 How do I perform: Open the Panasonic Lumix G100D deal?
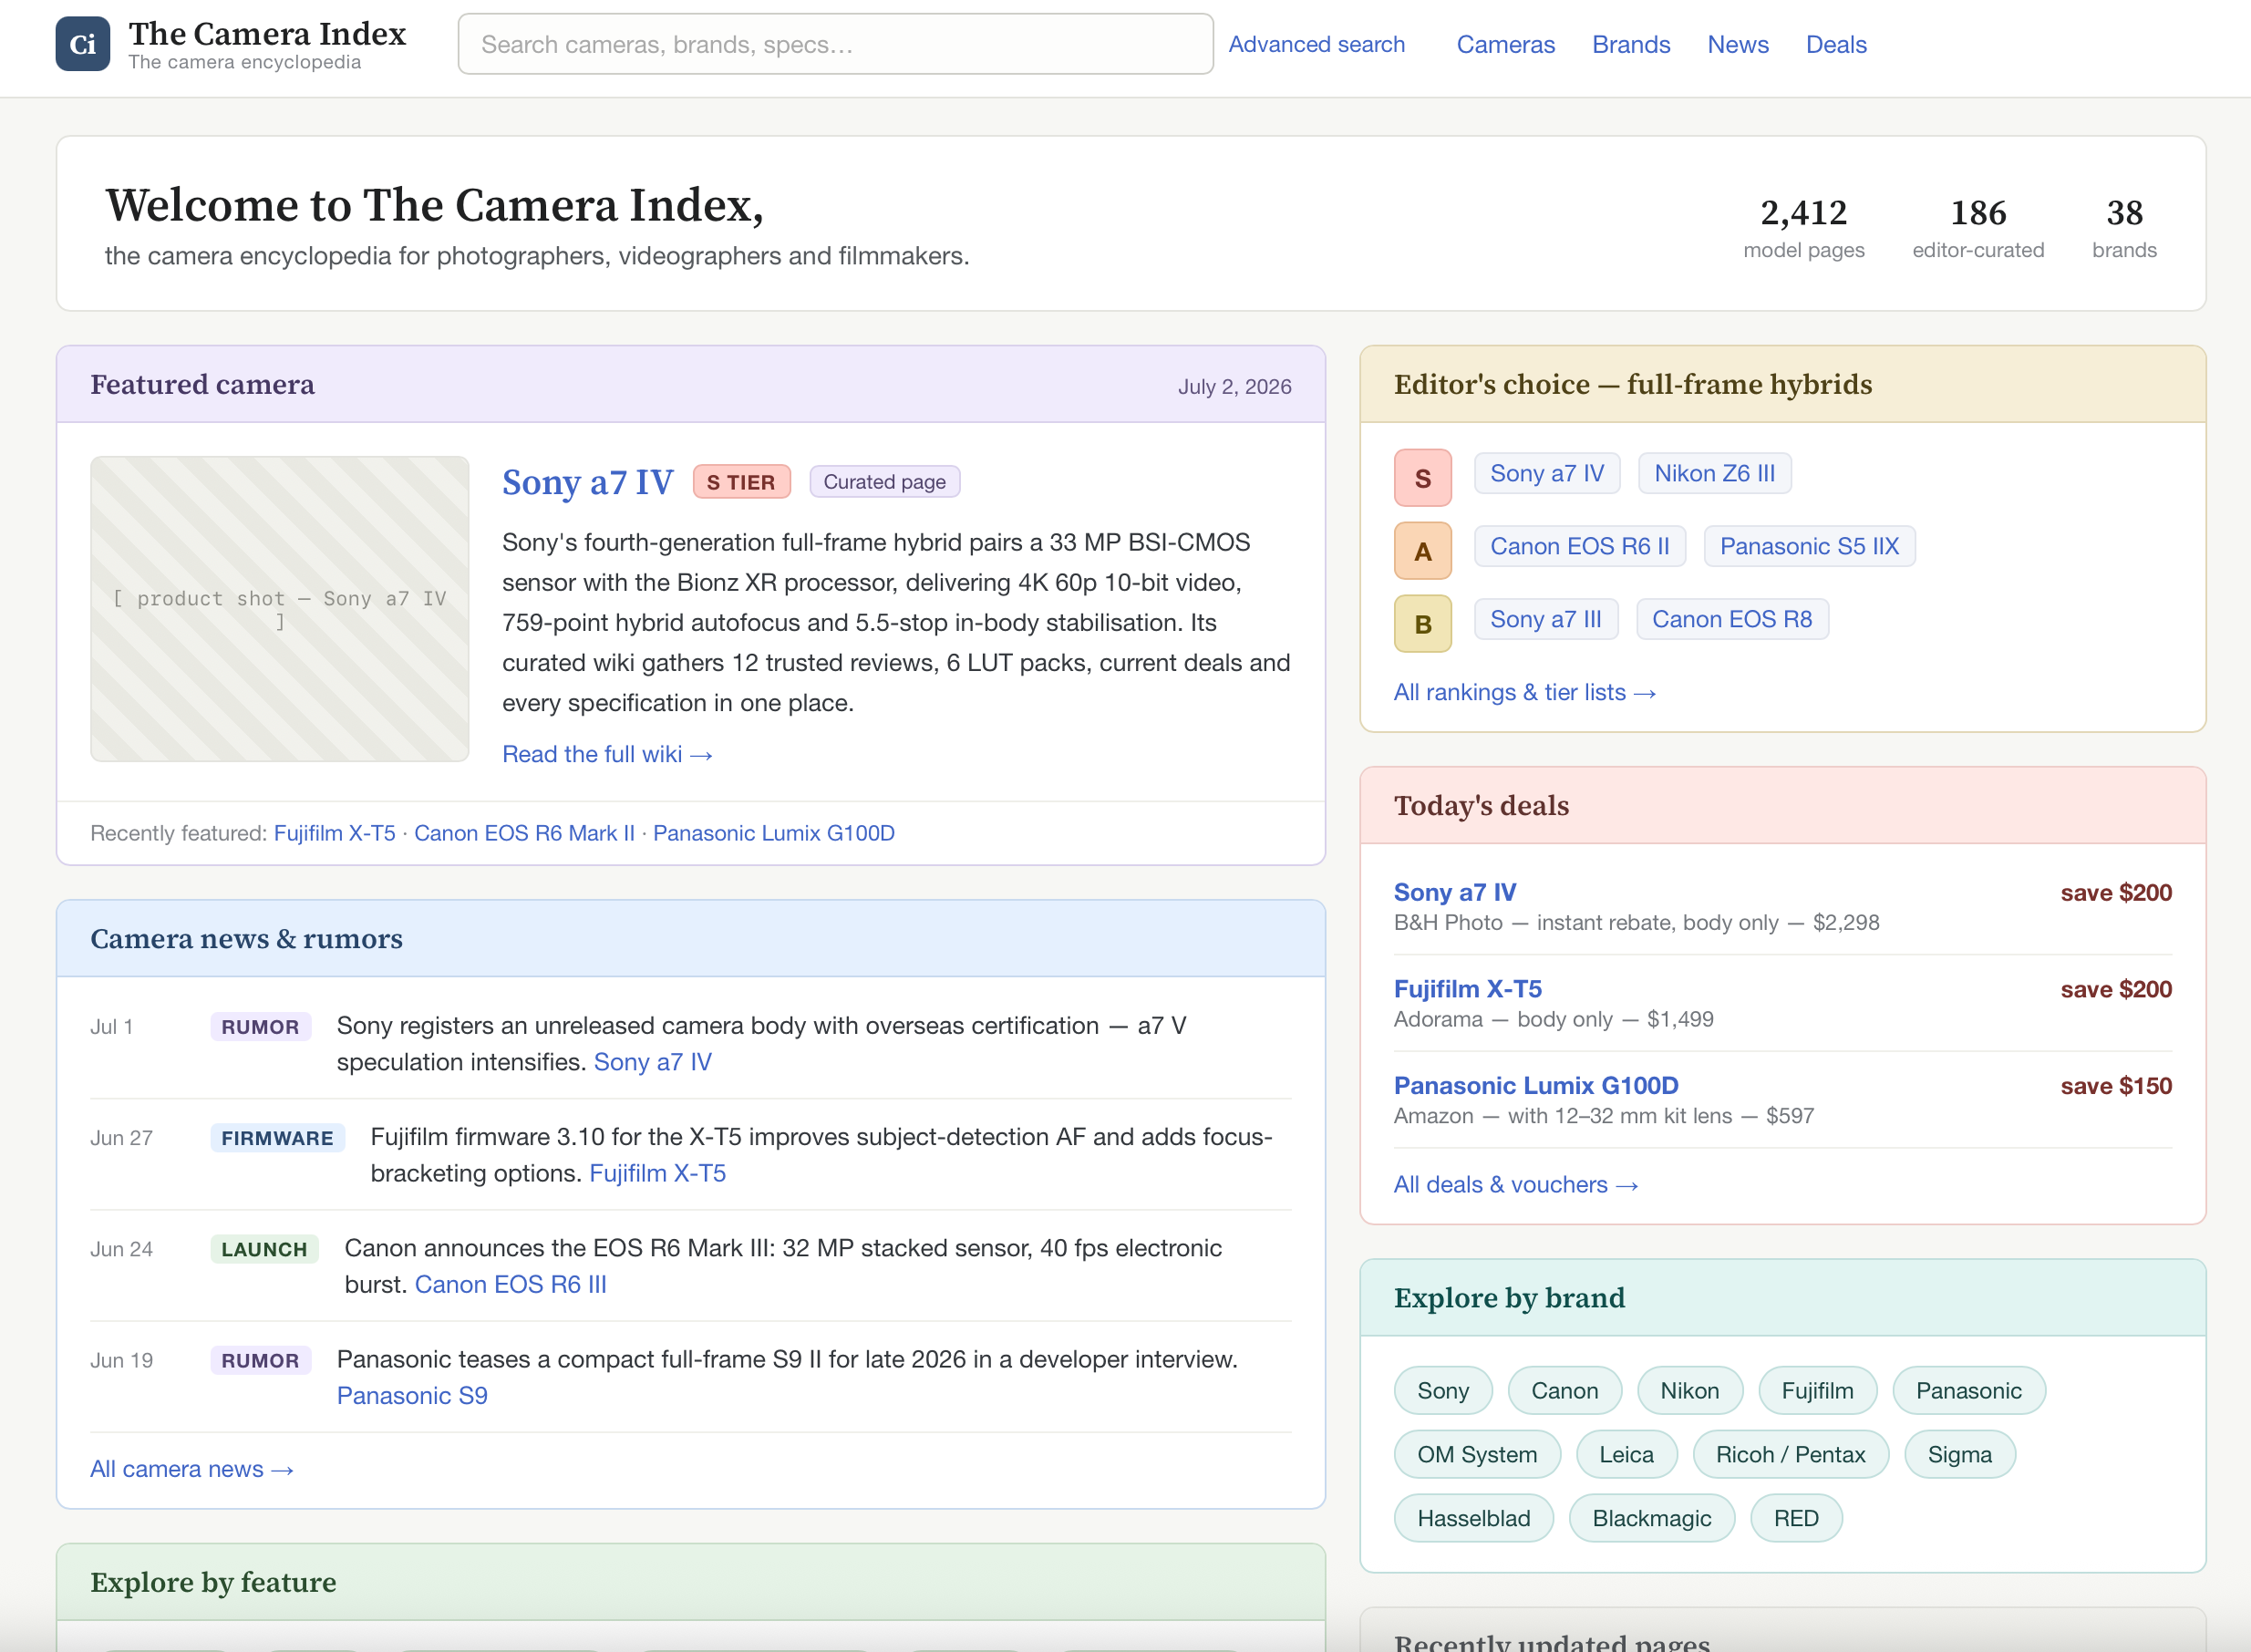coord(1536,1086)
